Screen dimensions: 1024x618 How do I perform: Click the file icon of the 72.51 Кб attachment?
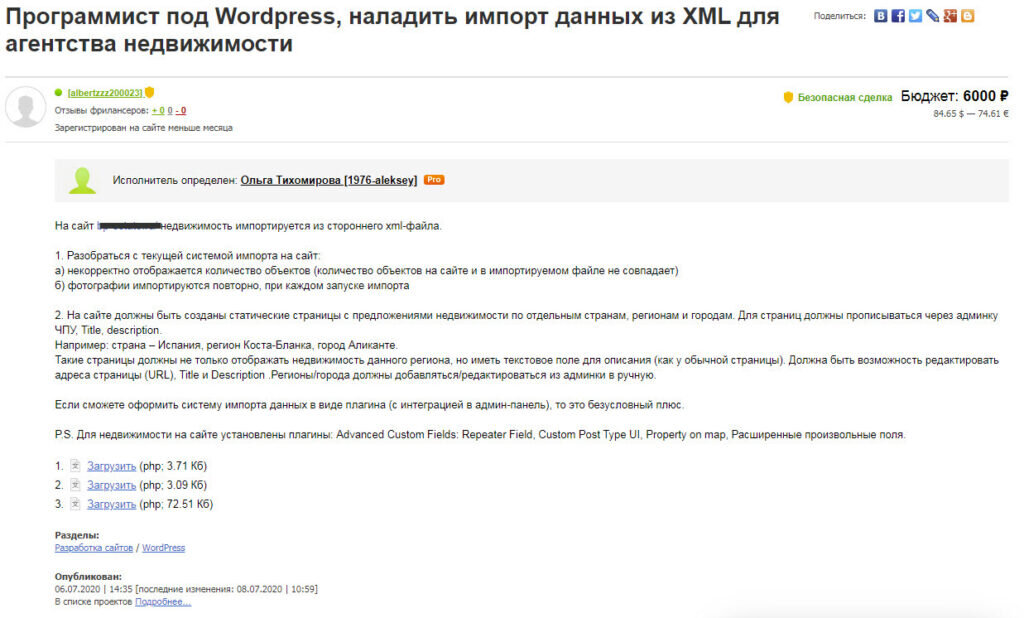pos(76,504)
